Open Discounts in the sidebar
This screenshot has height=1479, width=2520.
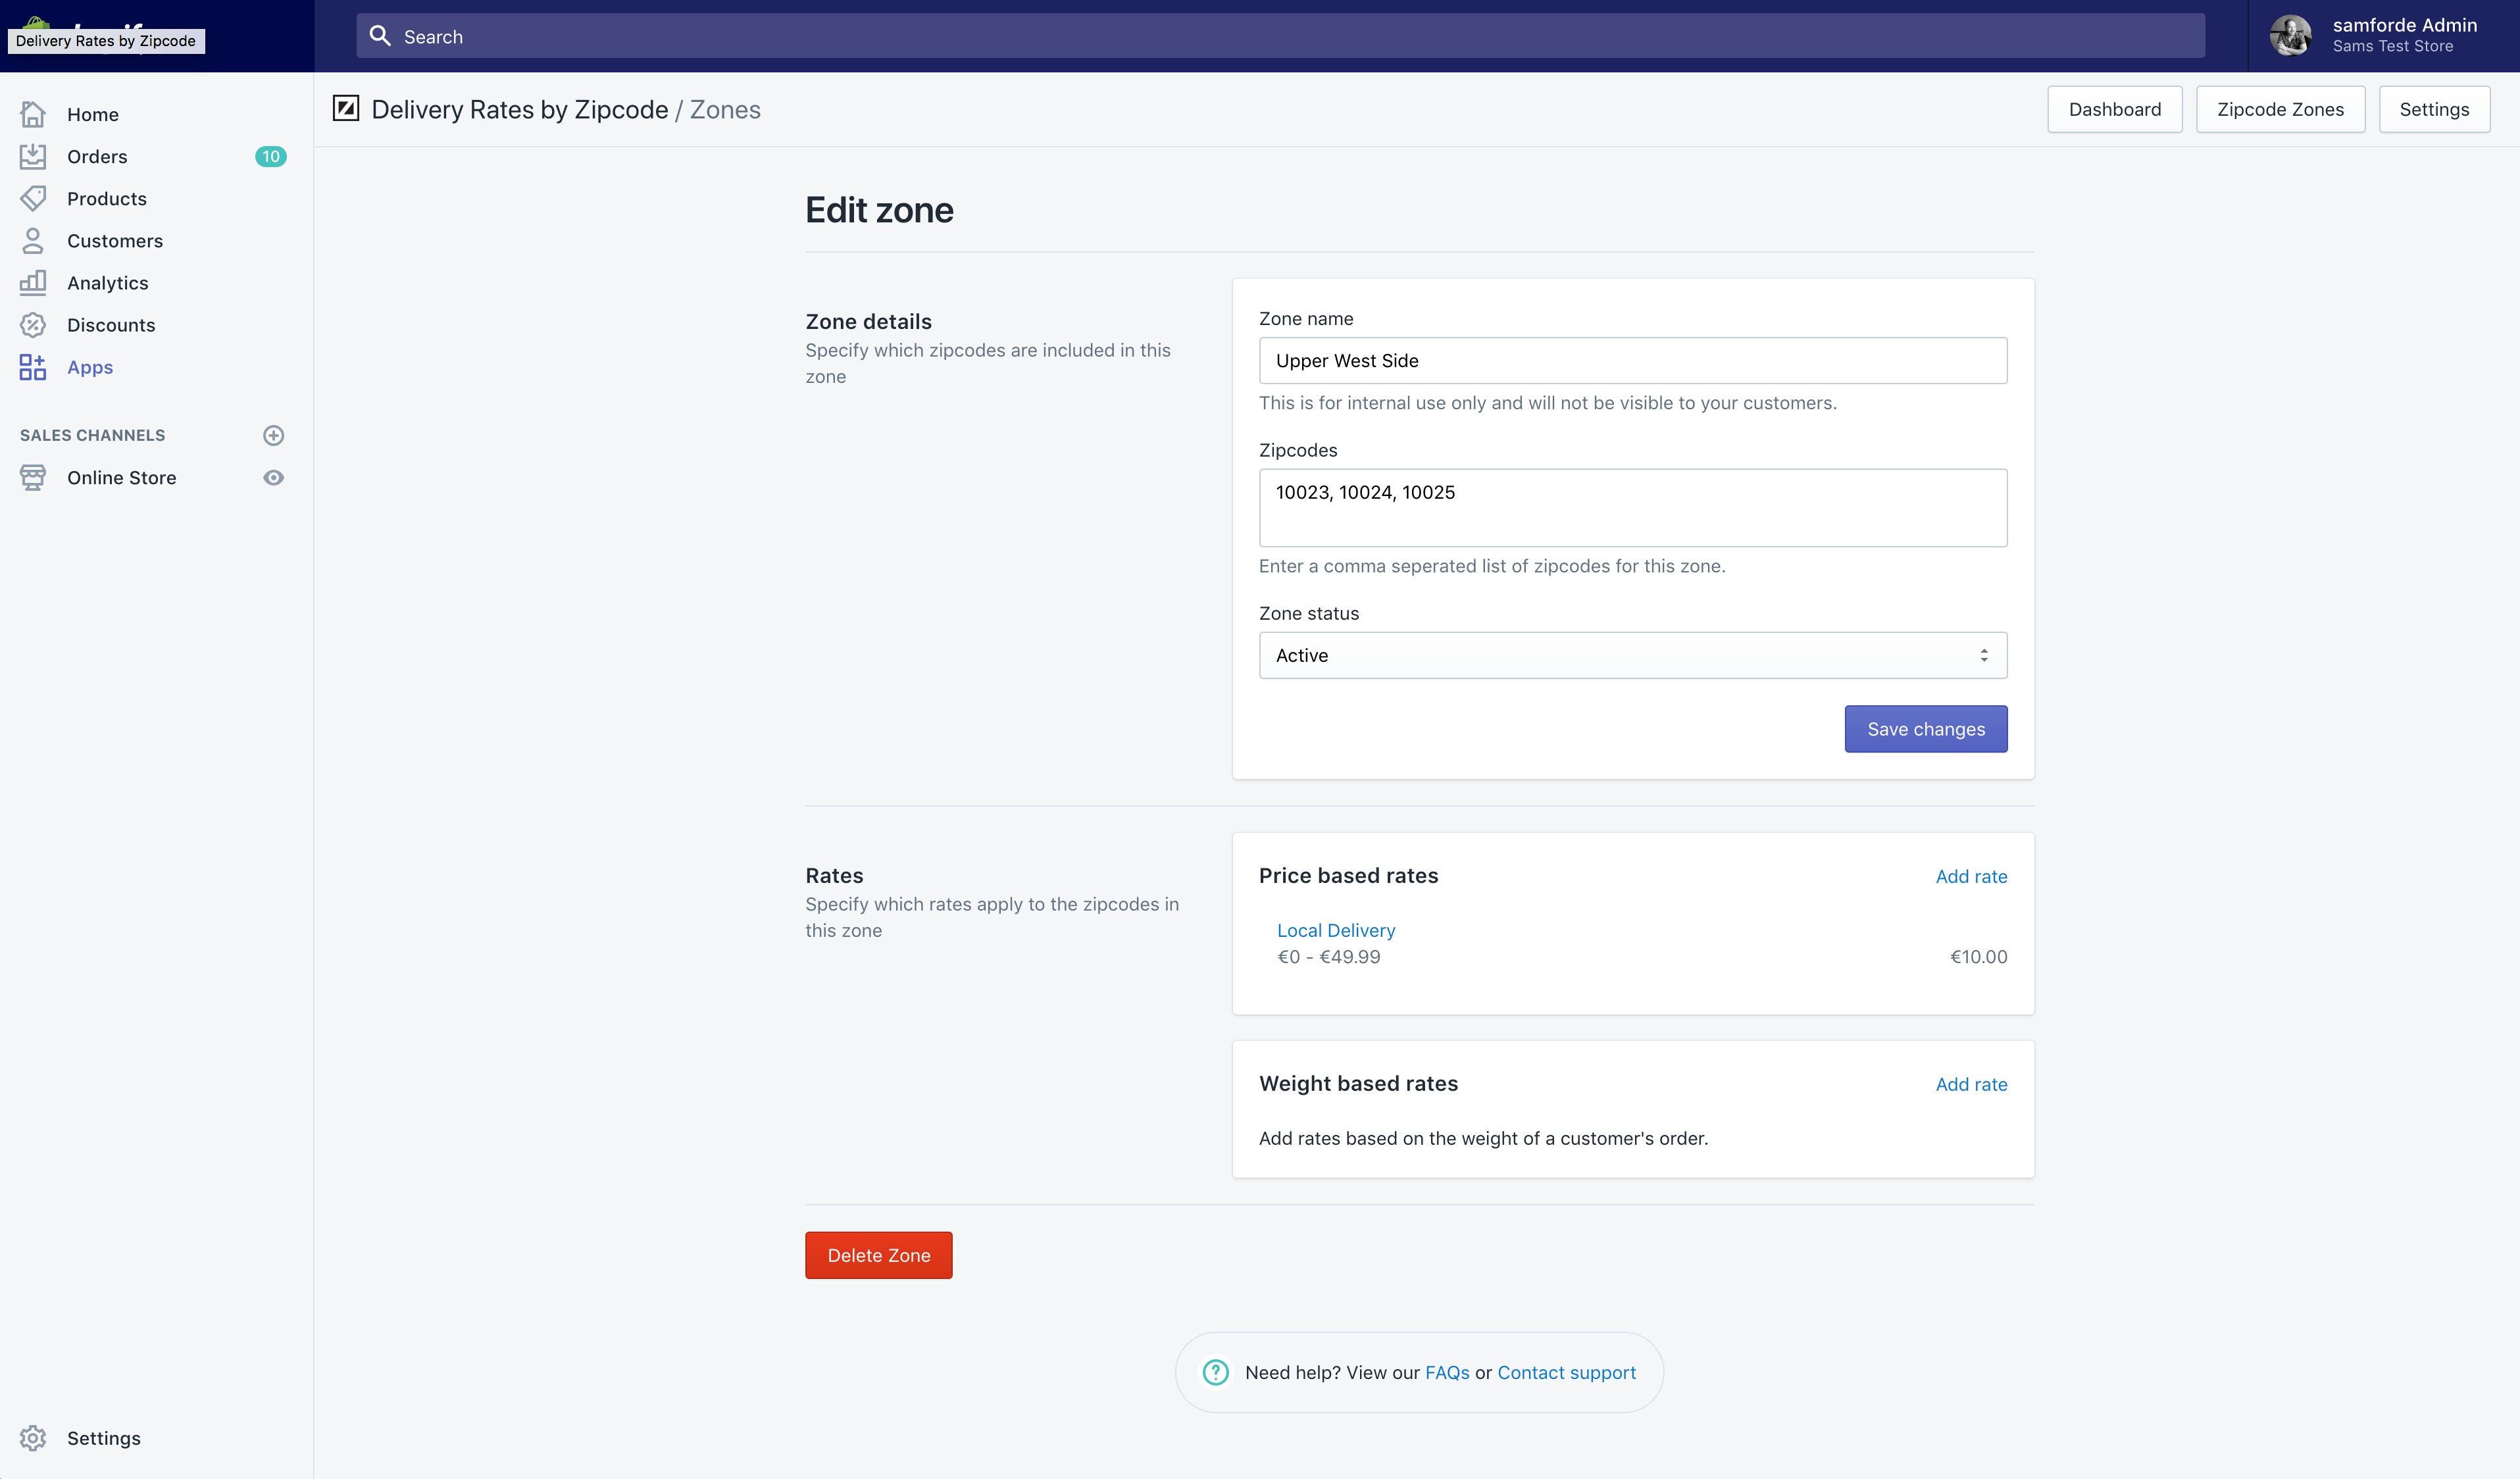[x=111, y=324]
